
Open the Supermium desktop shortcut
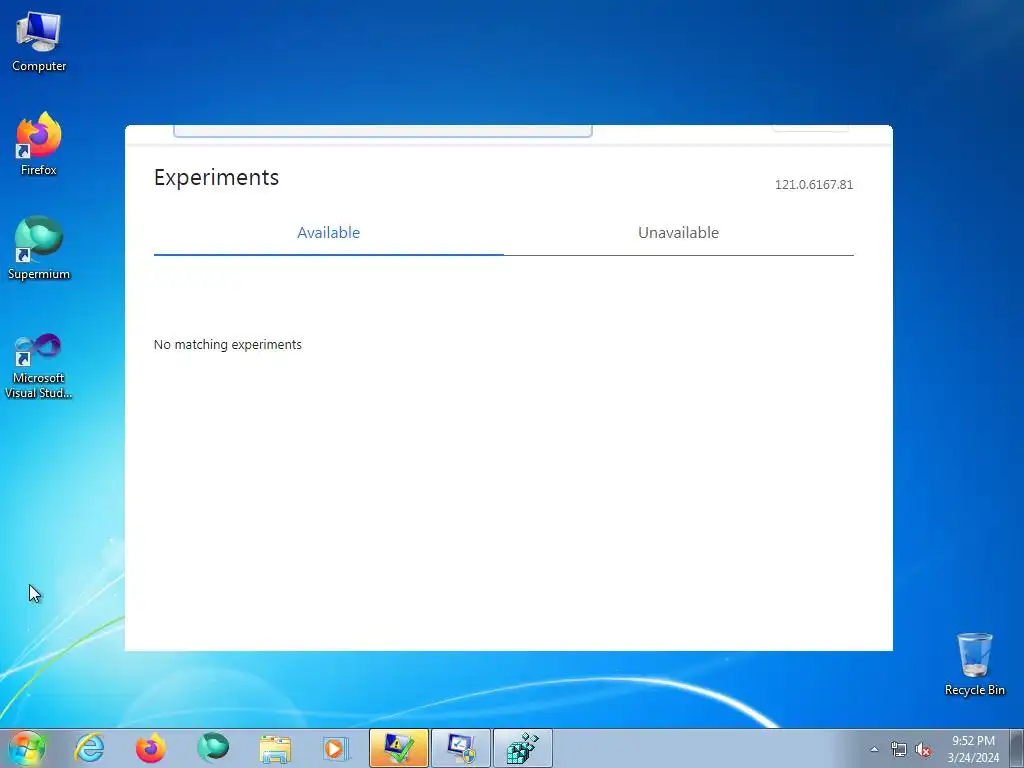point(39,248)
